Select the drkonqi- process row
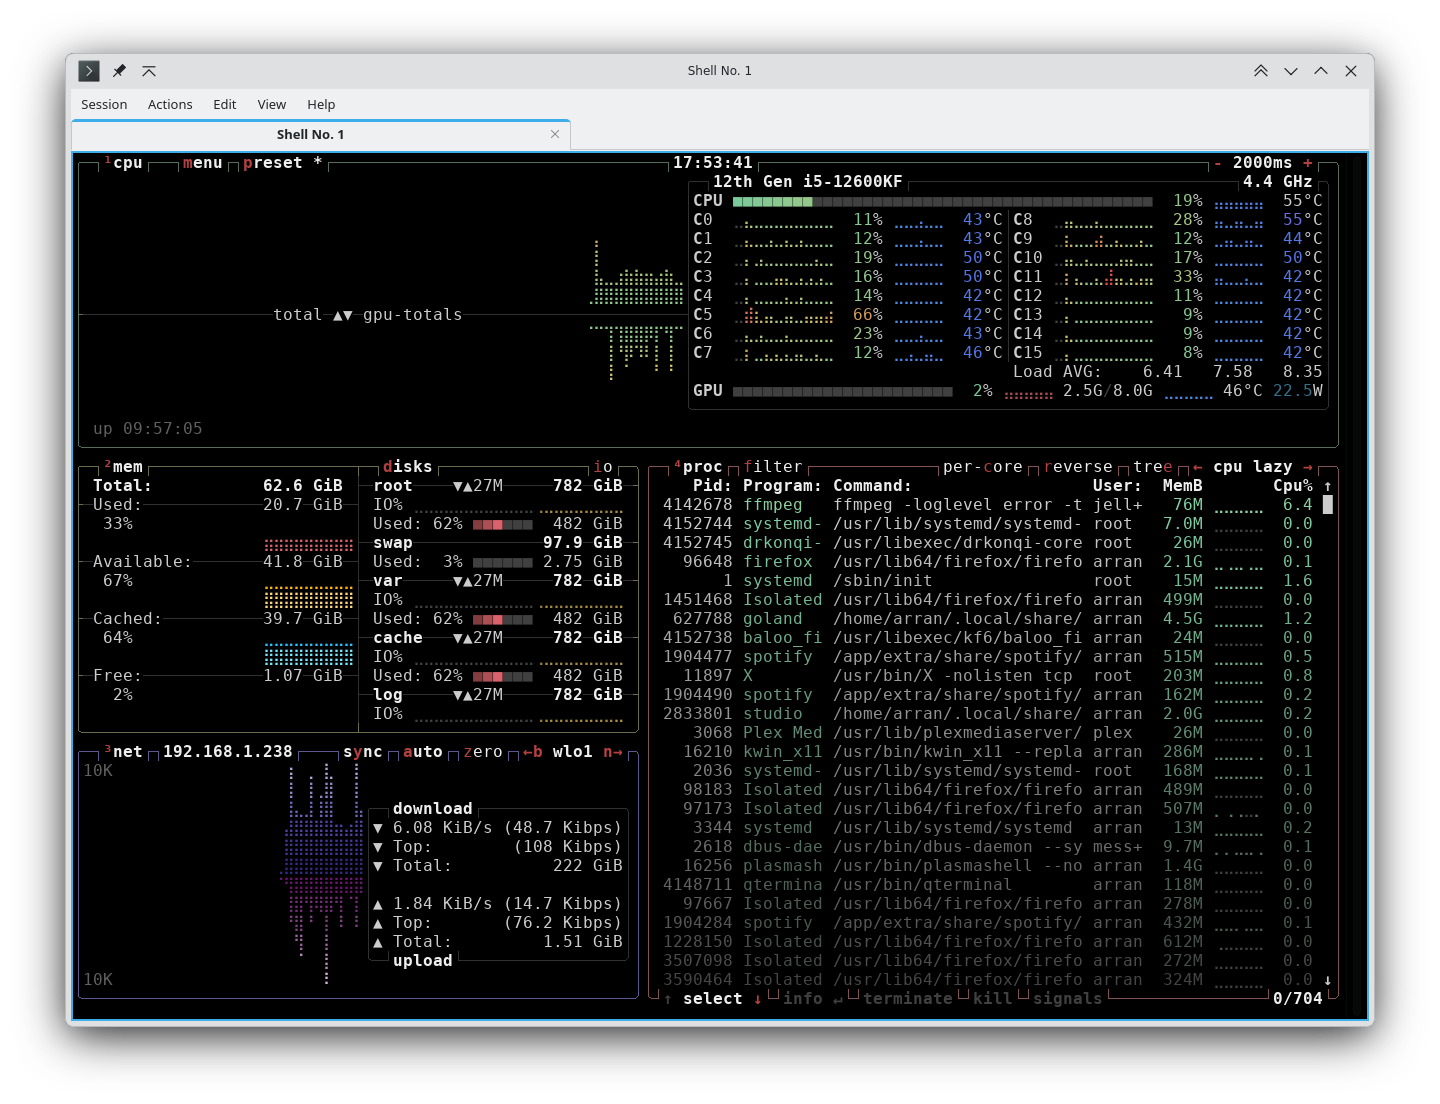 point(988,543)
